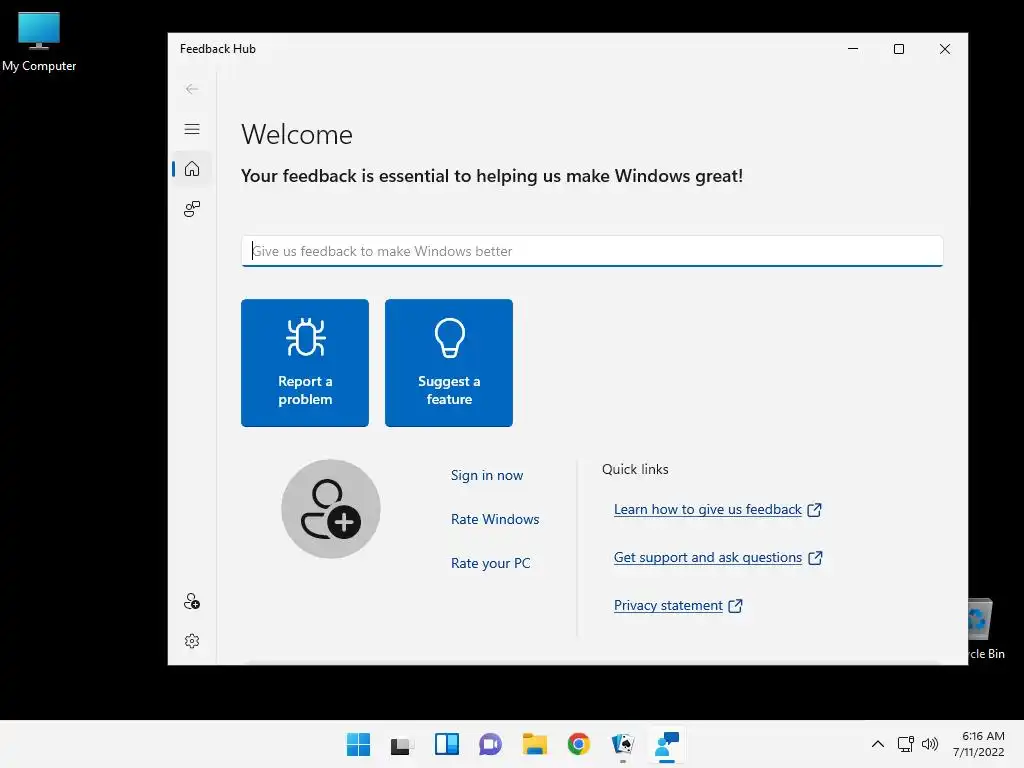The height and width of the screenshot is (768, 1024).
Task: Launch Teams Chat from the taskbar
Action: pos(490,744)
